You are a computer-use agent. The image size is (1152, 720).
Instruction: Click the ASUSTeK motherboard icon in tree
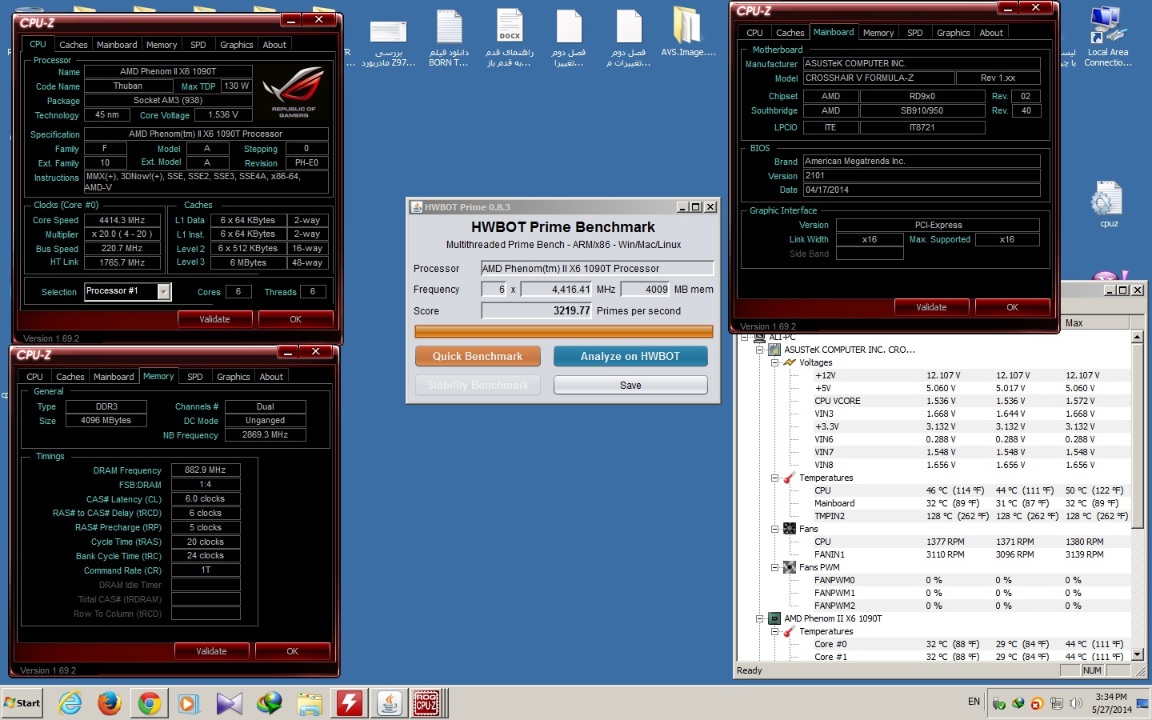click(x=774, y=350)
